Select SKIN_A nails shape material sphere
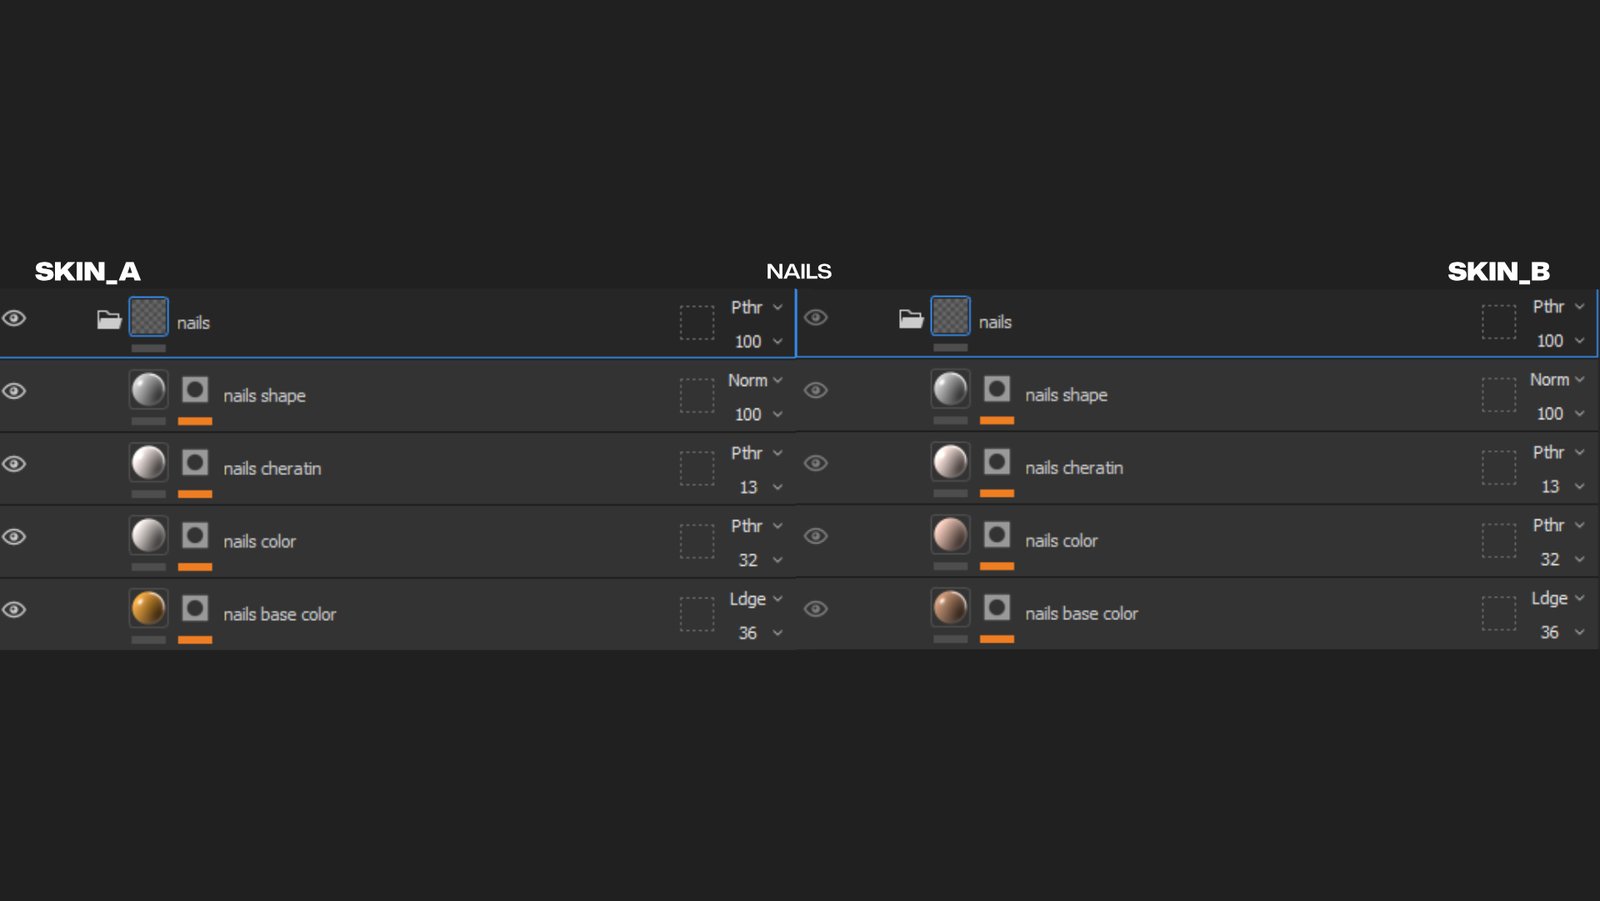The image size is (1600, 901). 149,389
